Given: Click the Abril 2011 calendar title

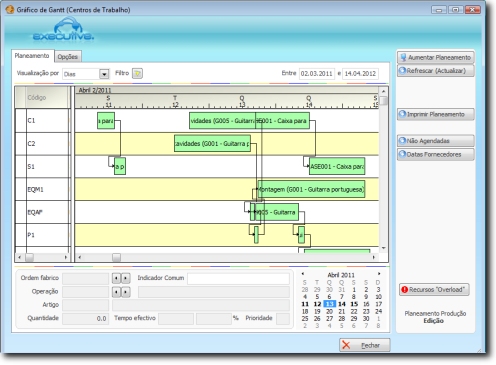Looking at the screenshot, I should tap(341, 275).
